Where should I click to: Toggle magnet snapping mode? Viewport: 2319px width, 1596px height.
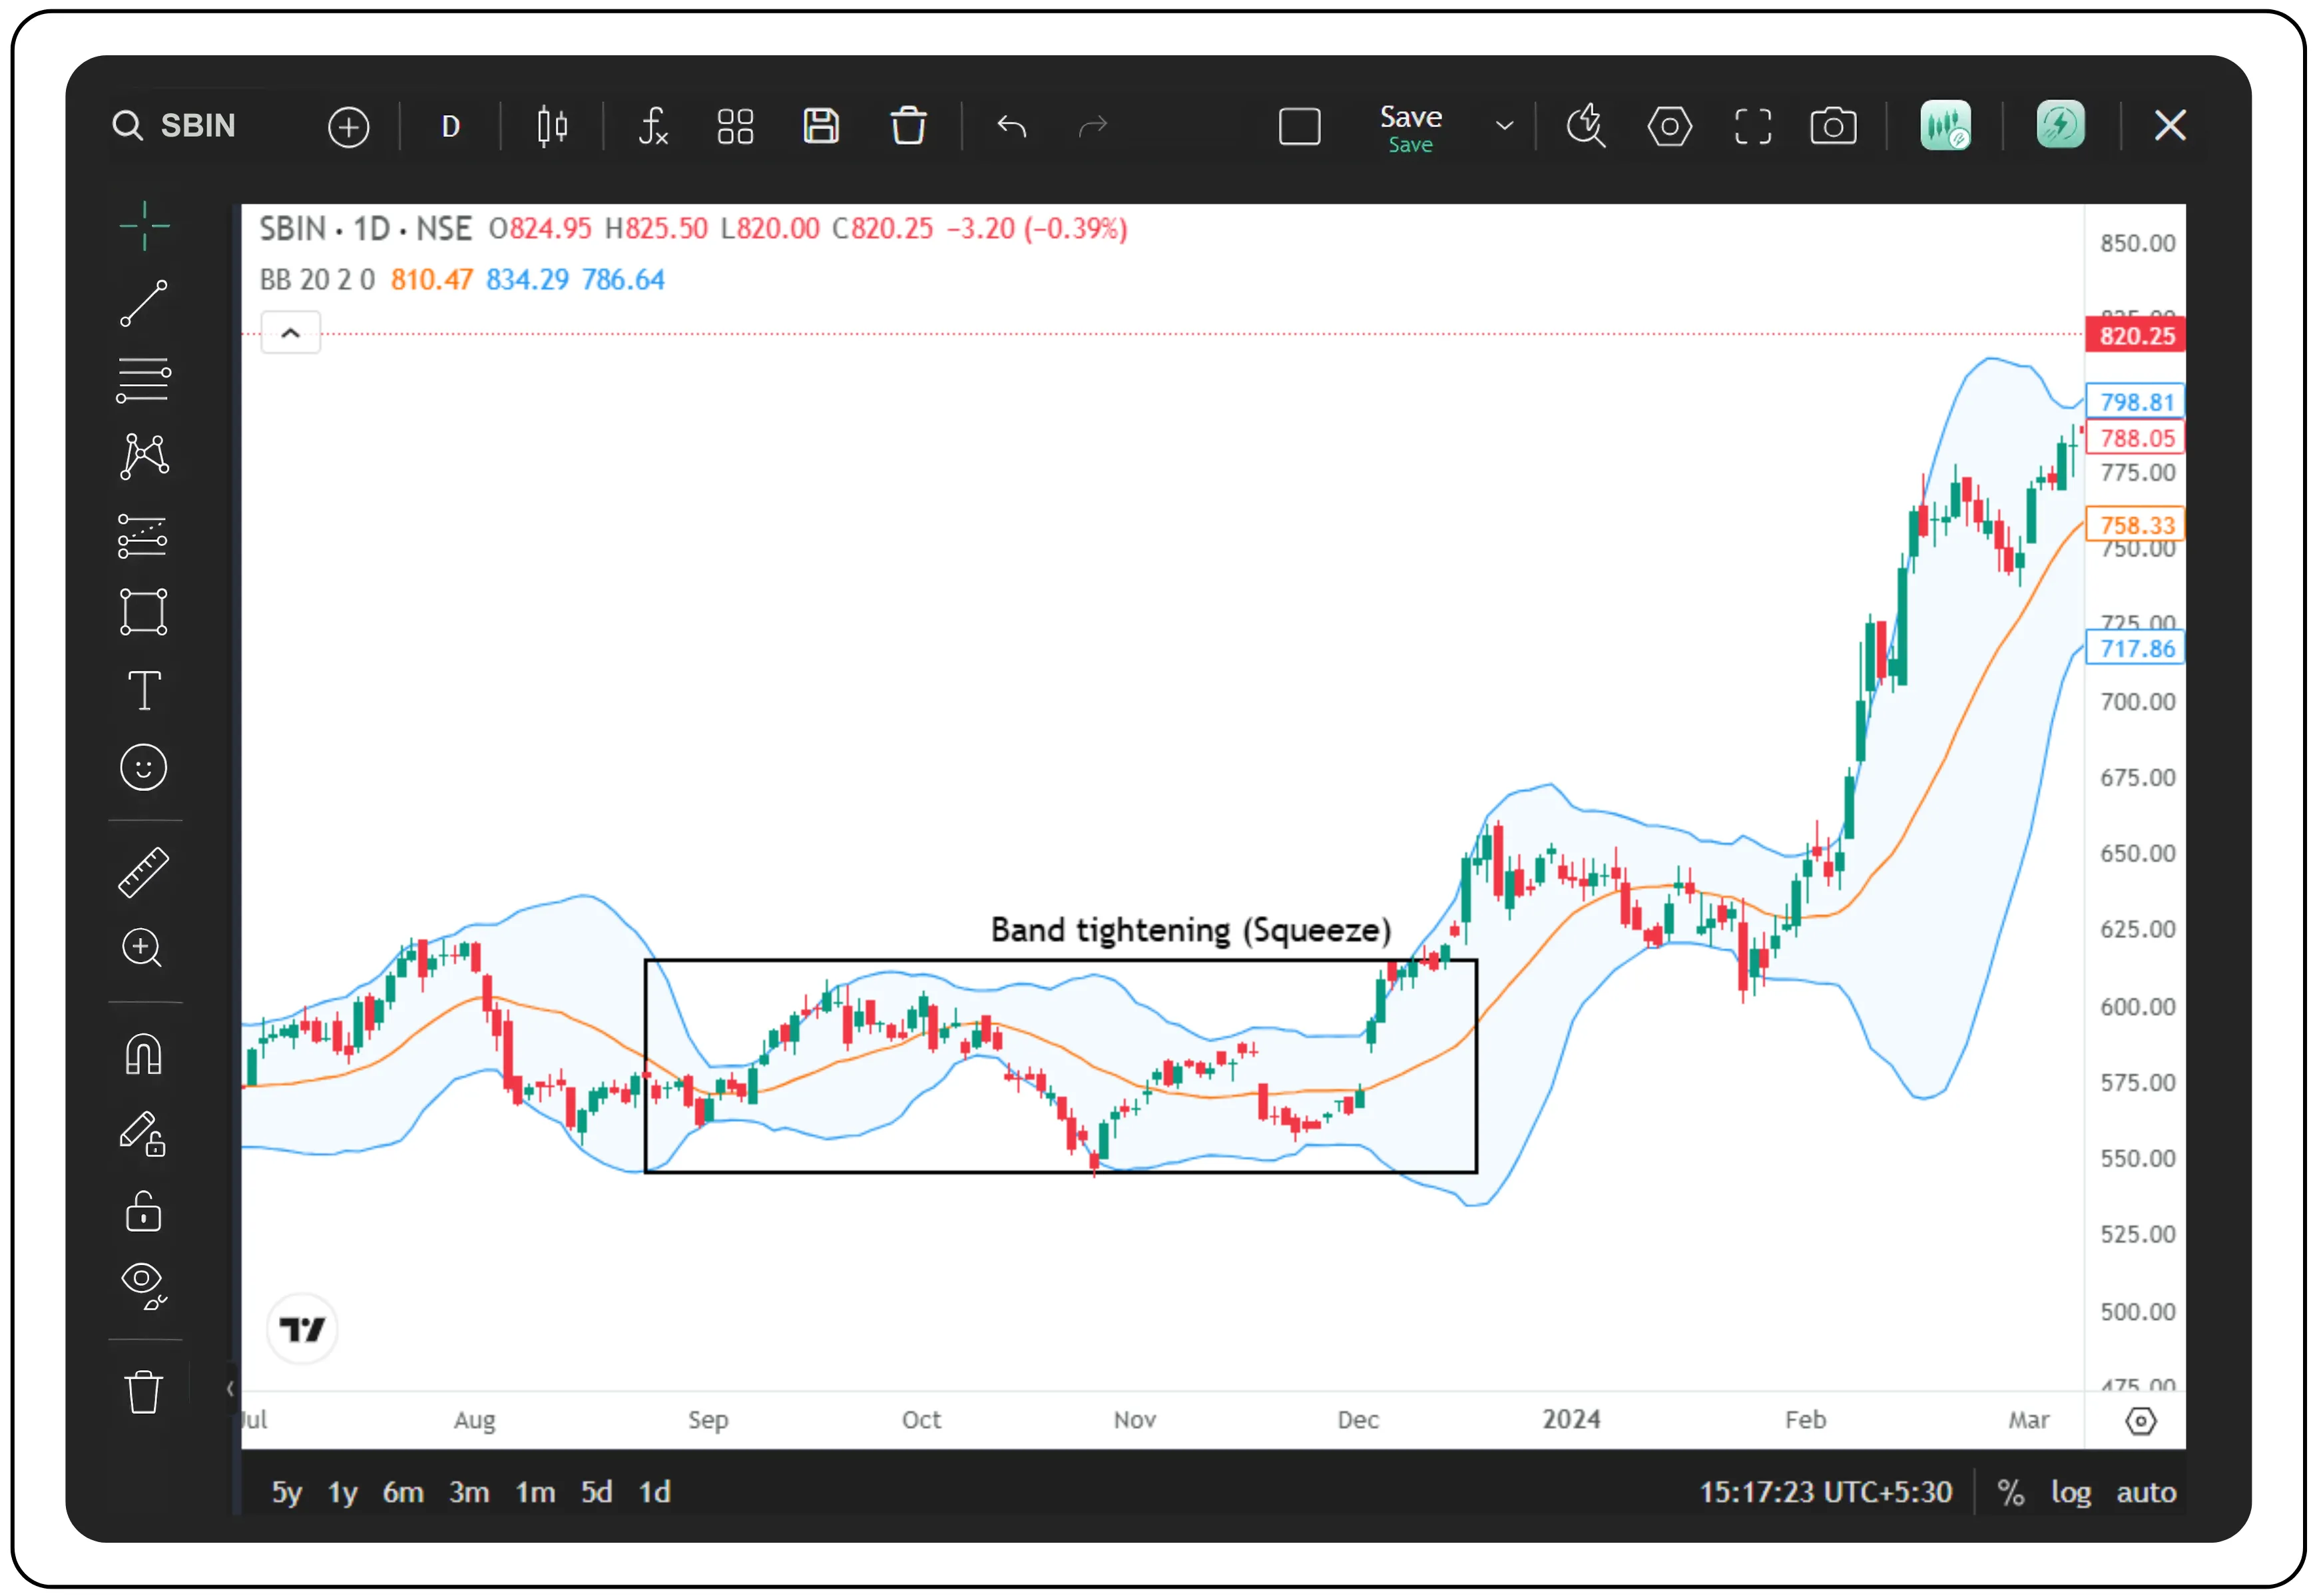click(x=144, y=1053)
